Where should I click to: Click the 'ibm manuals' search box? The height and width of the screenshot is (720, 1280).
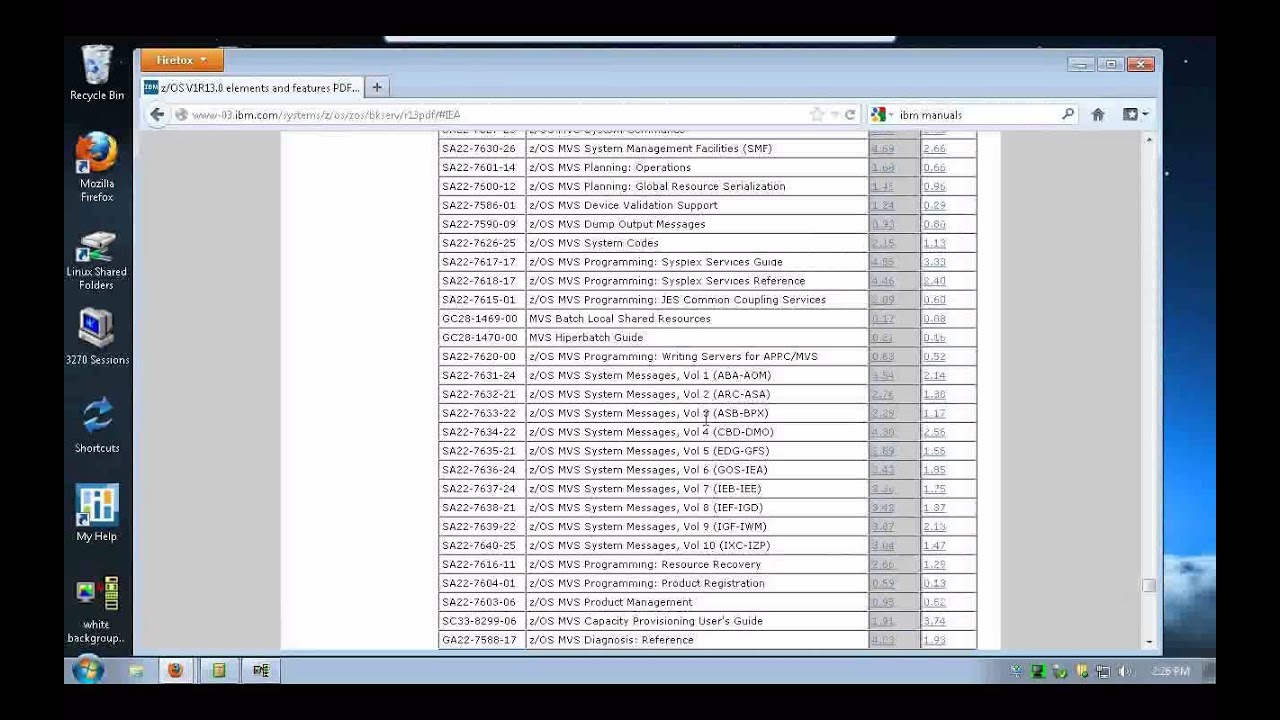tap(975, 115)
